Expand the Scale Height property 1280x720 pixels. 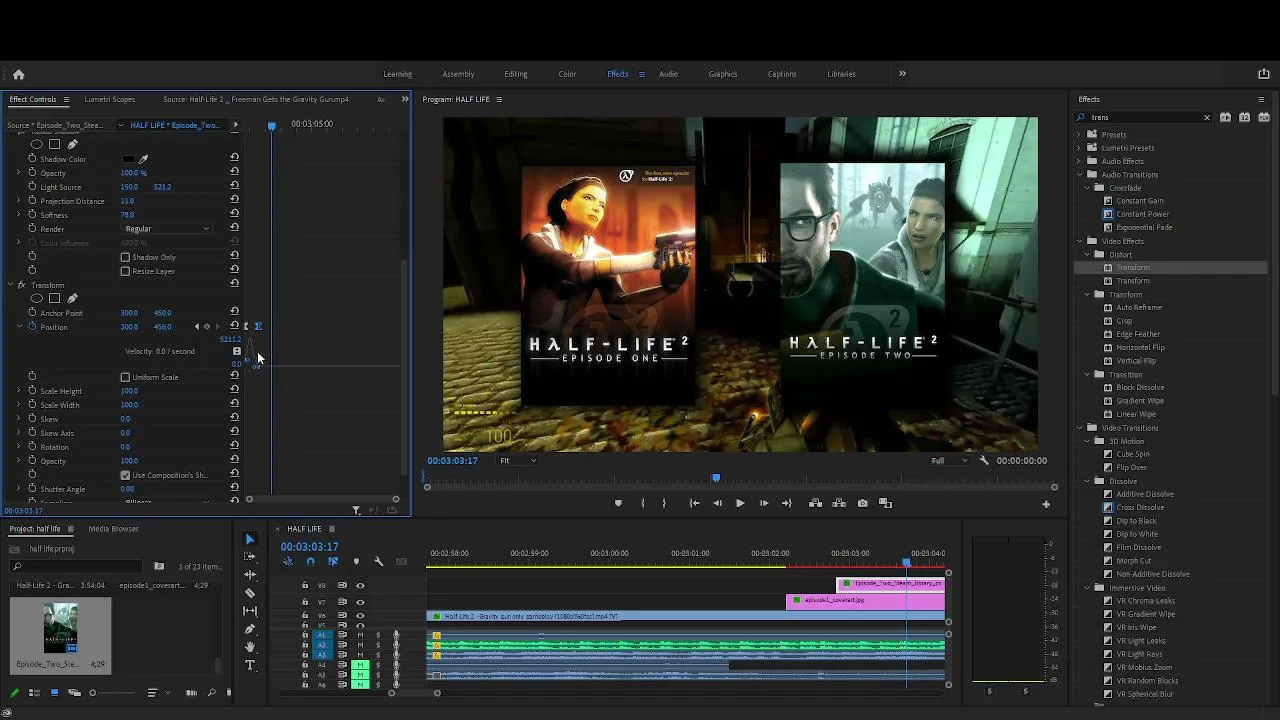pos(18,391)
